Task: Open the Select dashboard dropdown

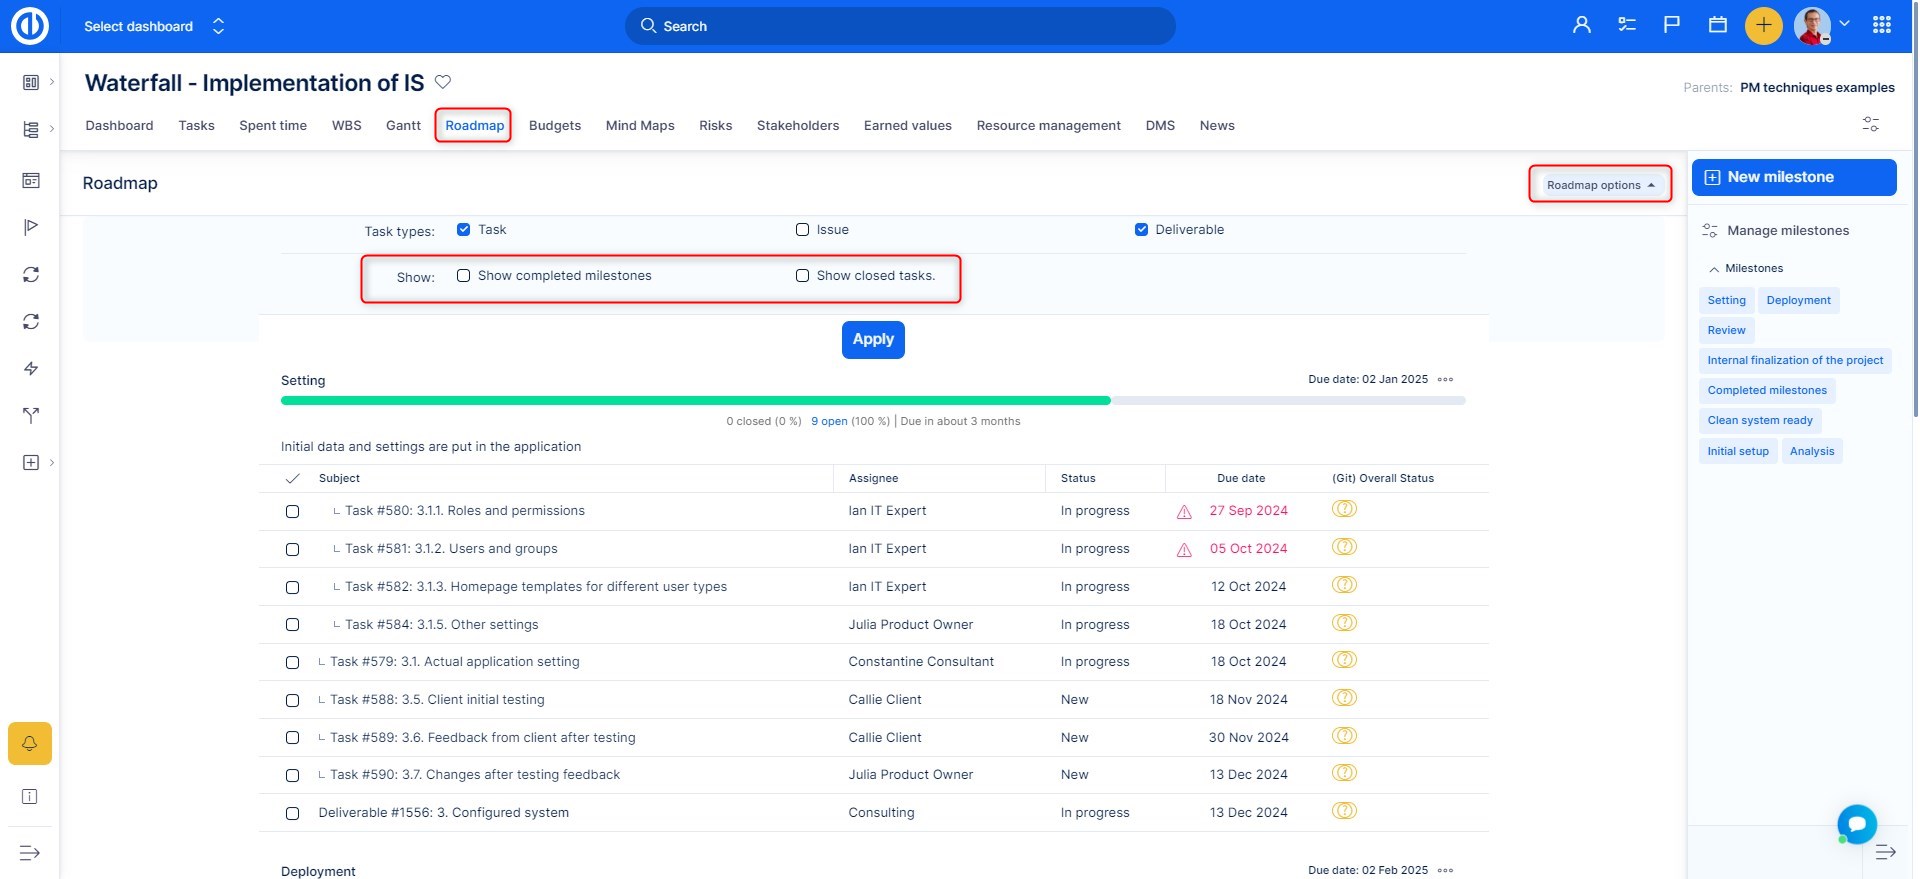Action: click(x=153, y=26)
